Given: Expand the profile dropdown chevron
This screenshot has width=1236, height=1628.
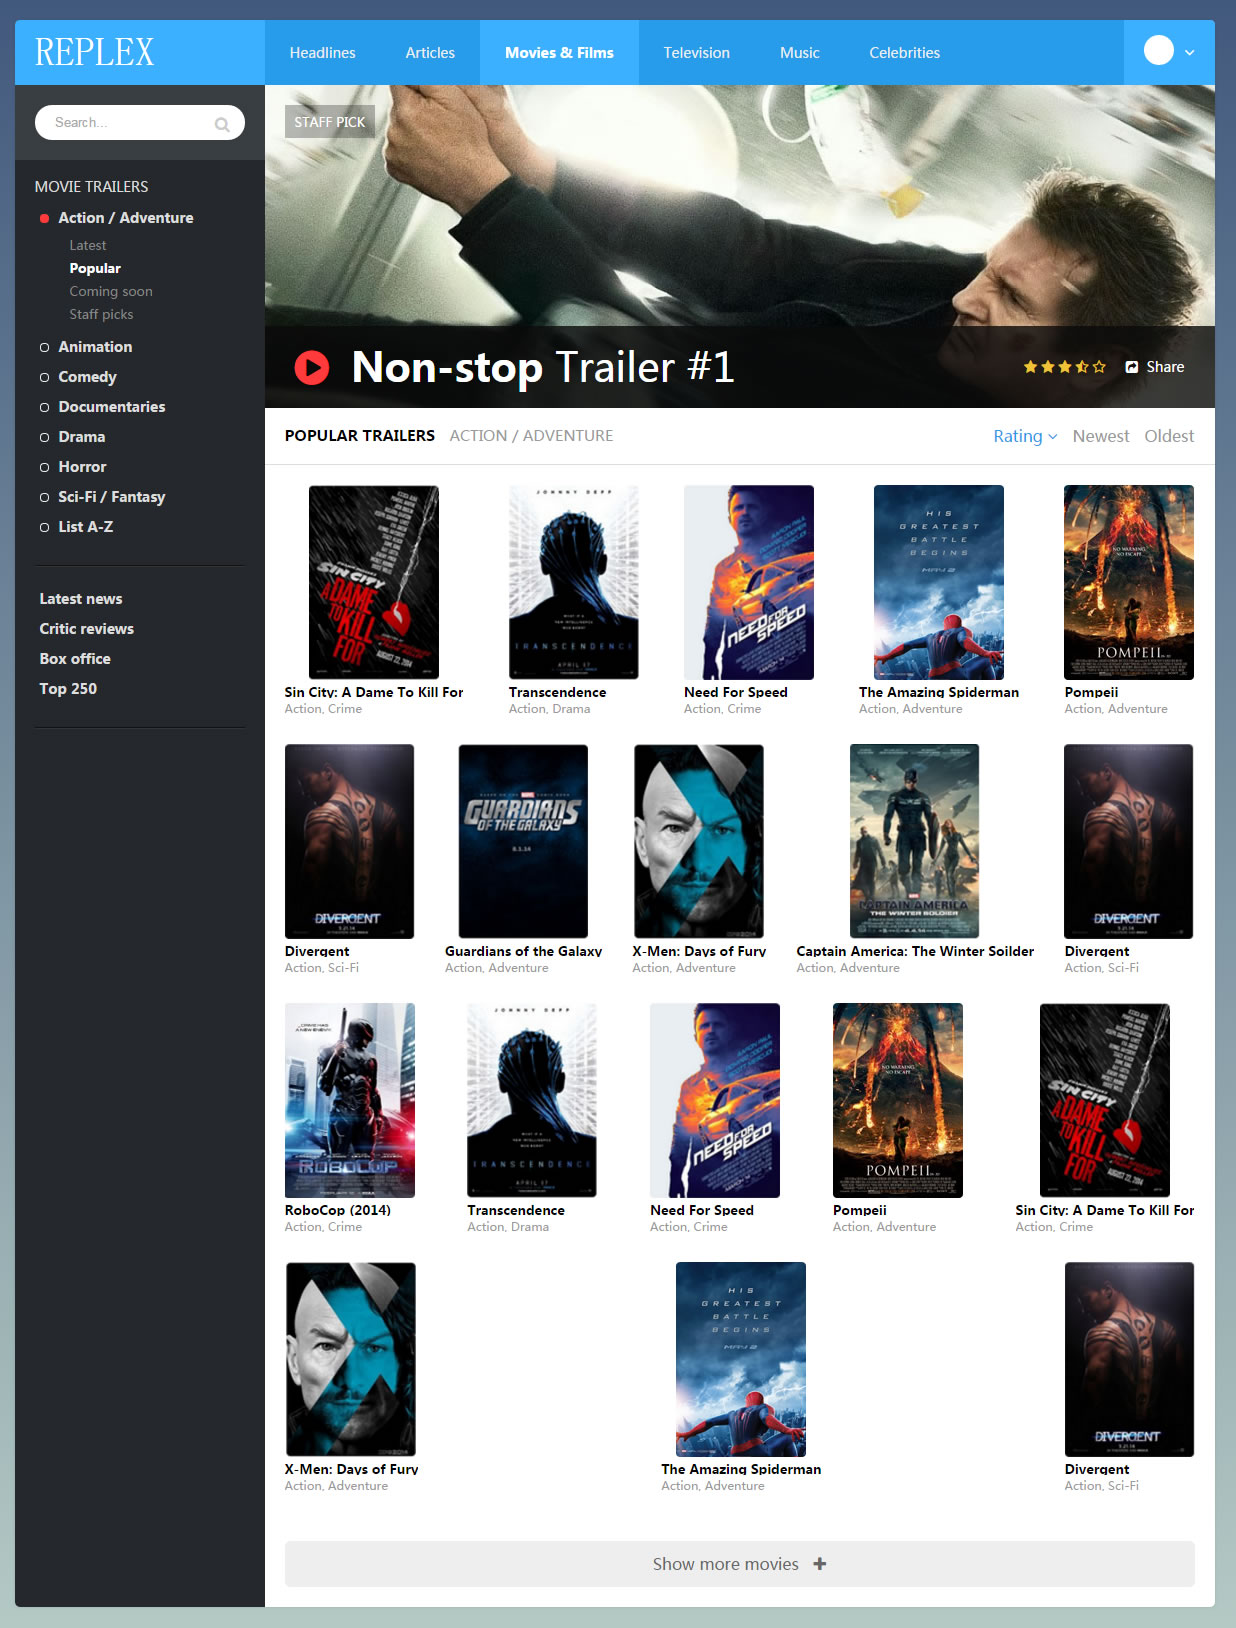Looking at the screenshot, I should tap(1190, 52).
